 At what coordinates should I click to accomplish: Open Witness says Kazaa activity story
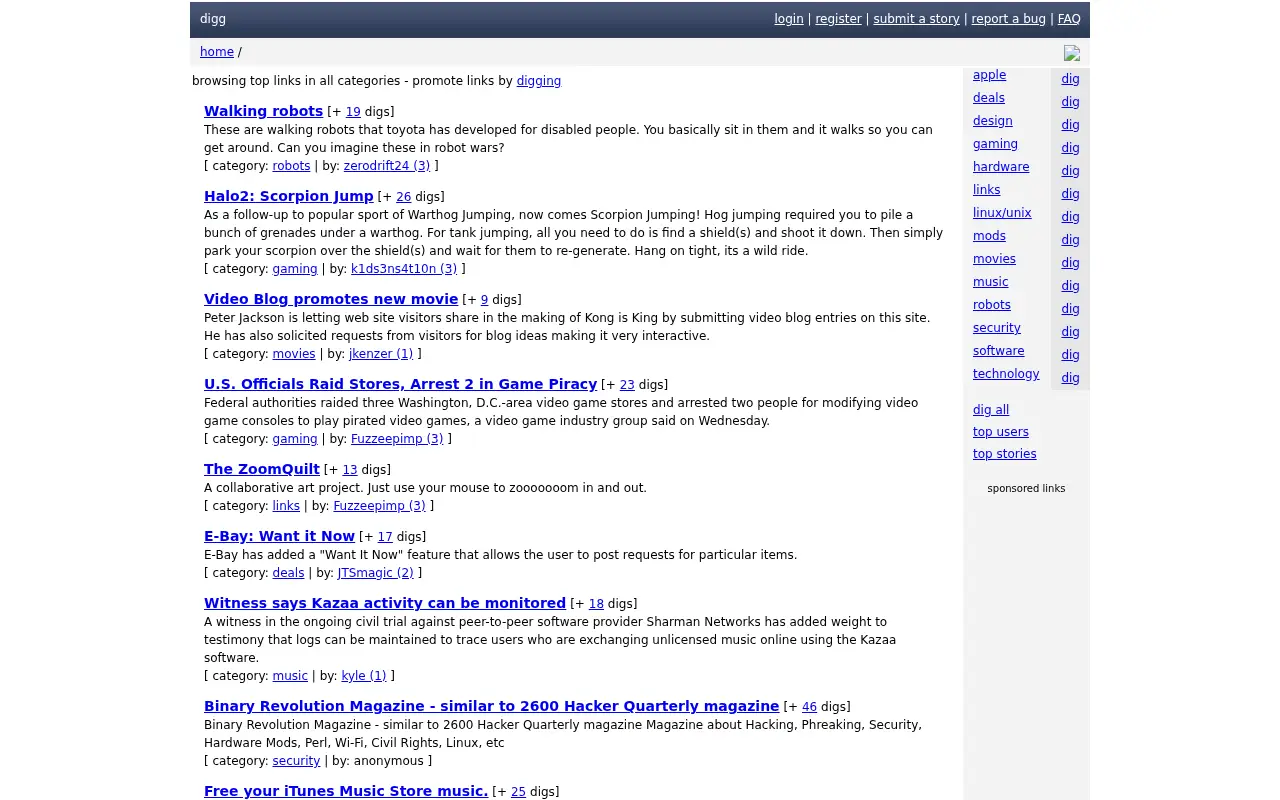(385, 603)
